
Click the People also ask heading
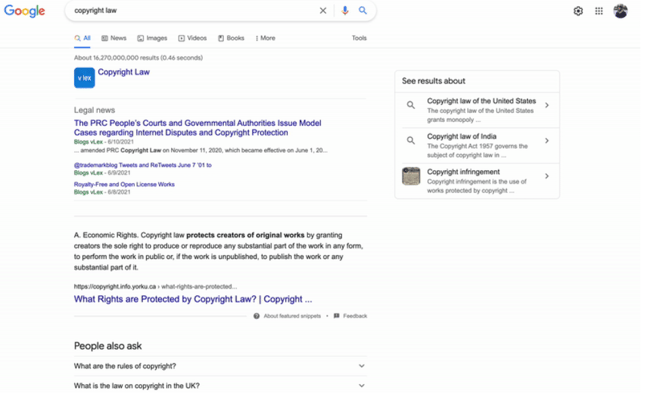pyautogui.click(x=108, y=346)
